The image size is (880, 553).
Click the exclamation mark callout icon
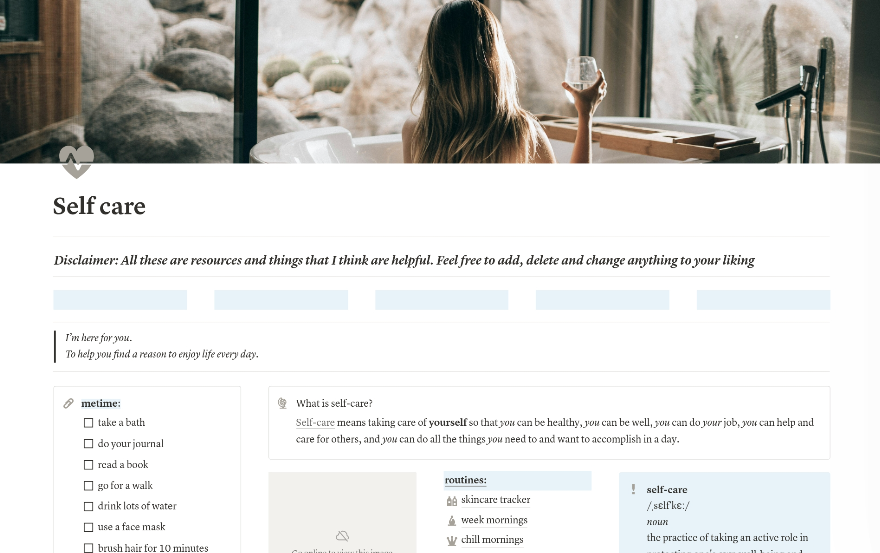click(x=633, y=490)
